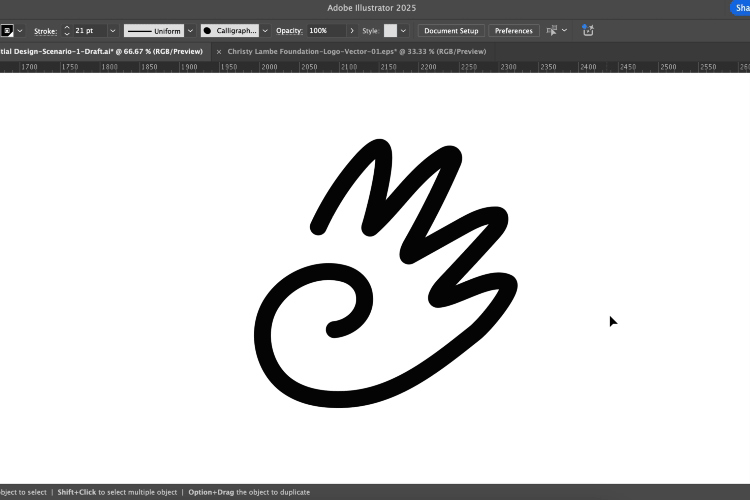Click the Opacity 100% value field
Image resolution: width=750 pixels, height=500 pixels.
pyautogui.click(x=325, y=31)
